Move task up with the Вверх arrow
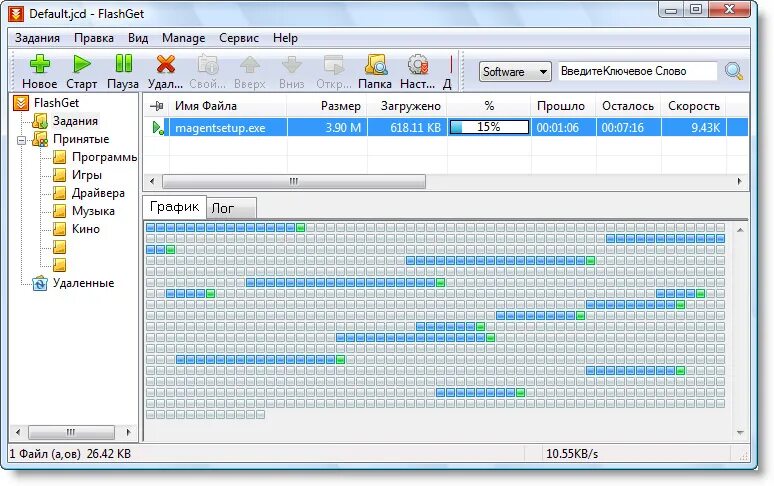 click(250, 65)
